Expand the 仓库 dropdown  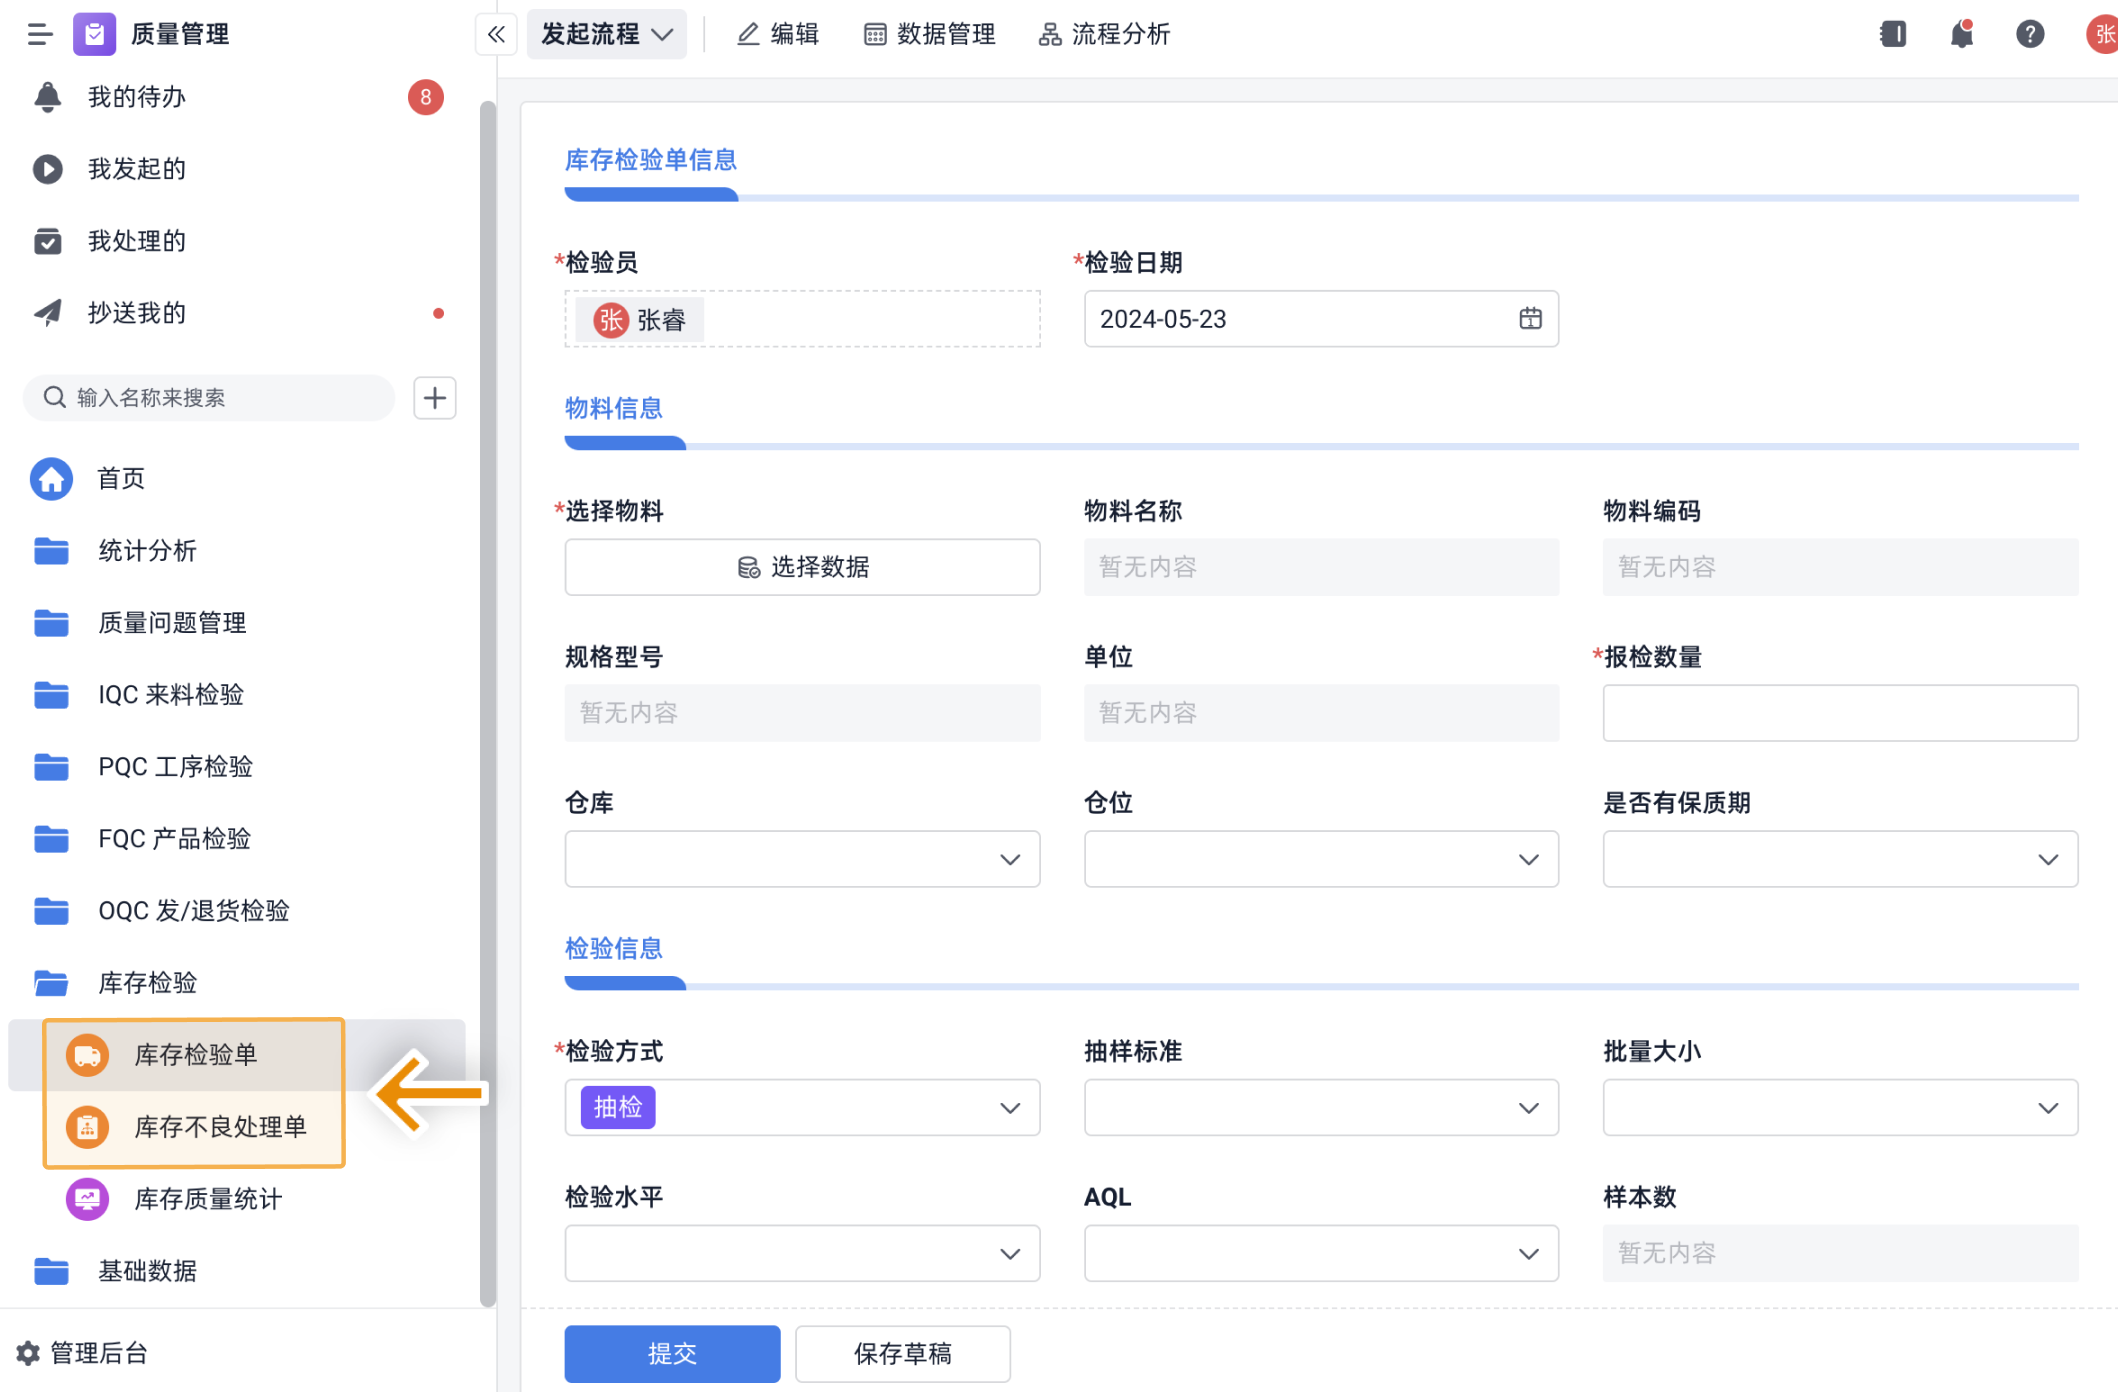click(x=802, y=859)
